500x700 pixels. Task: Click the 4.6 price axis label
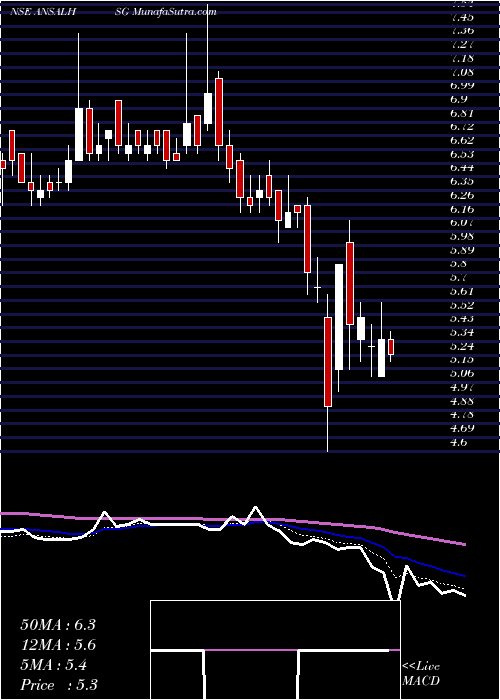460,442
